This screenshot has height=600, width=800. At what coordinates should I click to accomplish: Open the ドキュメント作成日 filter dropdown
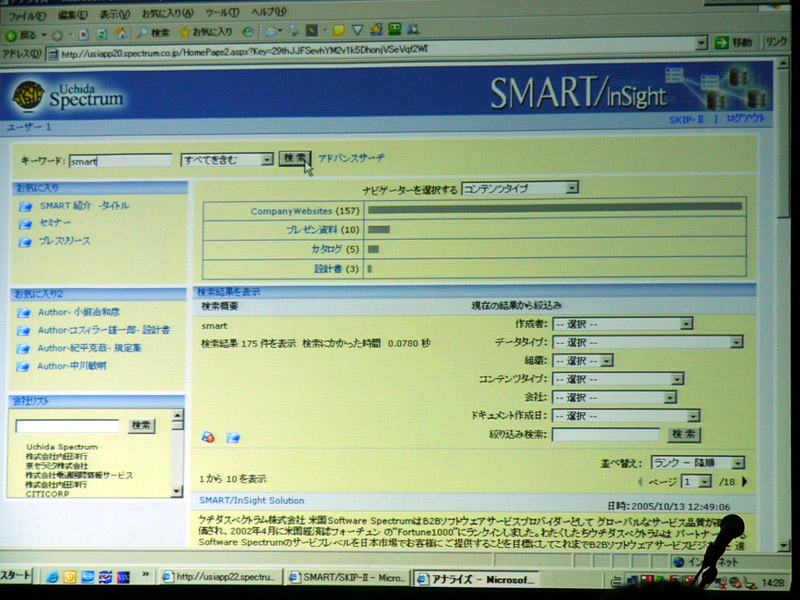[626, 416]
